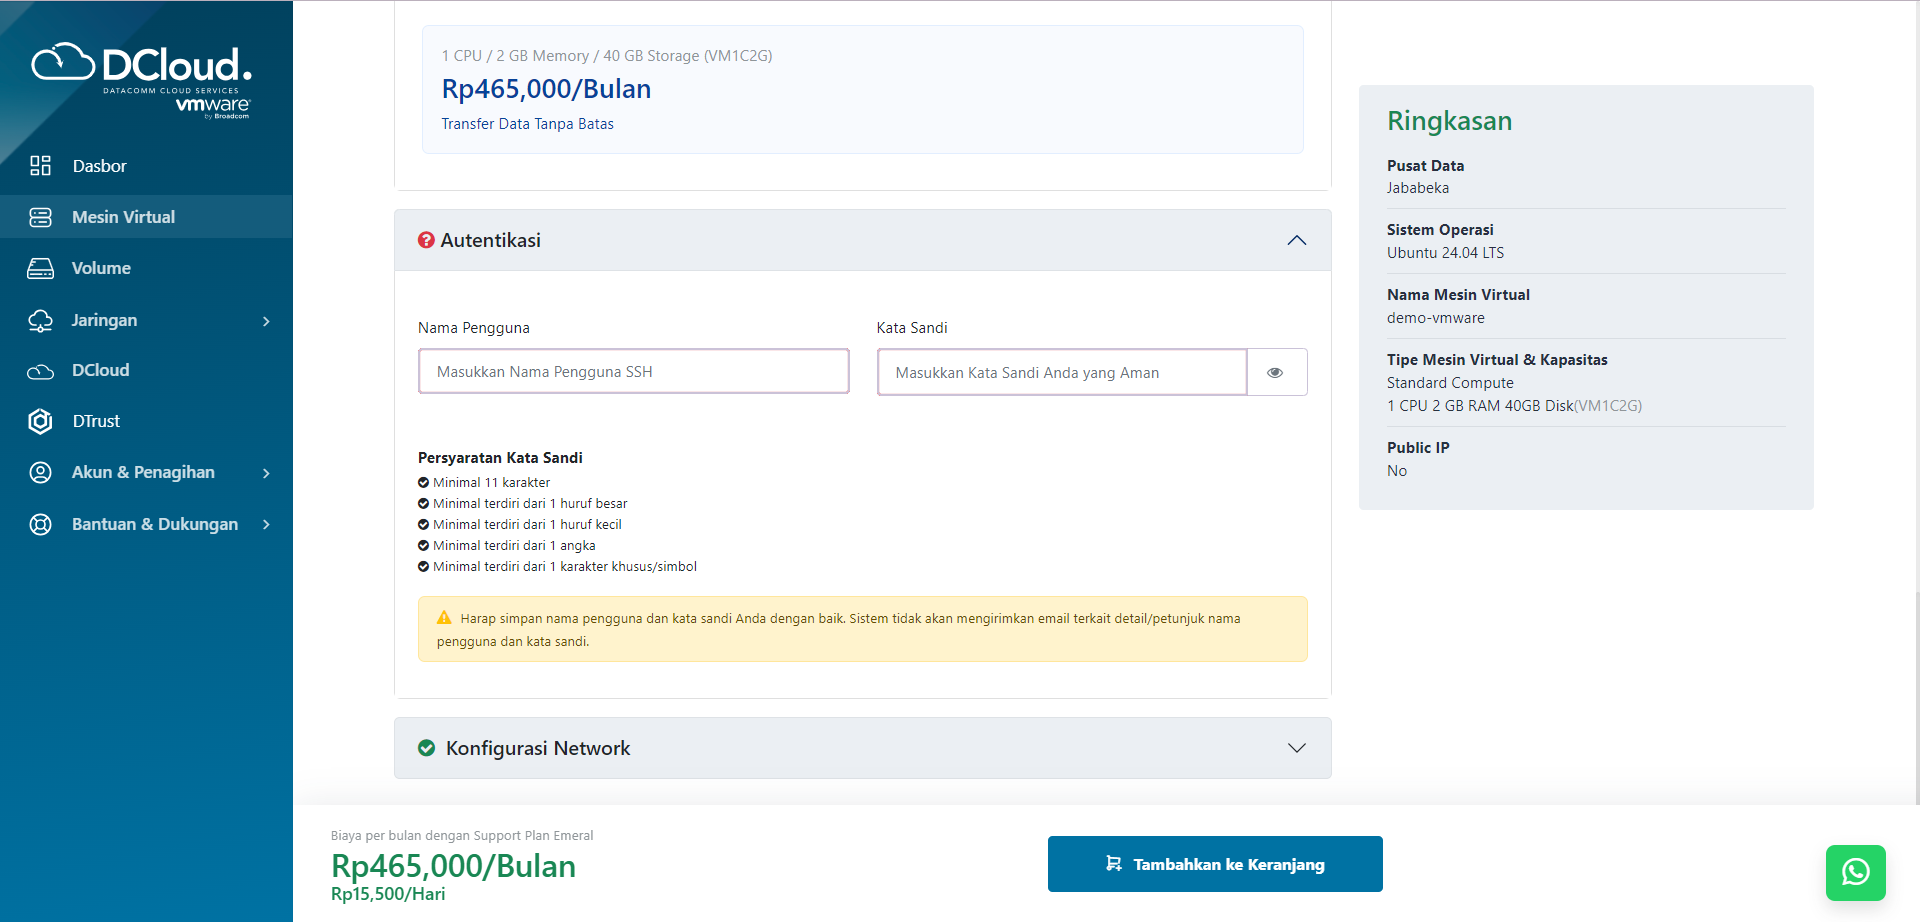Screen dimensions: 1920x922
Task: Click the yellow warning triangle icon
Action: tap(444, 618)
